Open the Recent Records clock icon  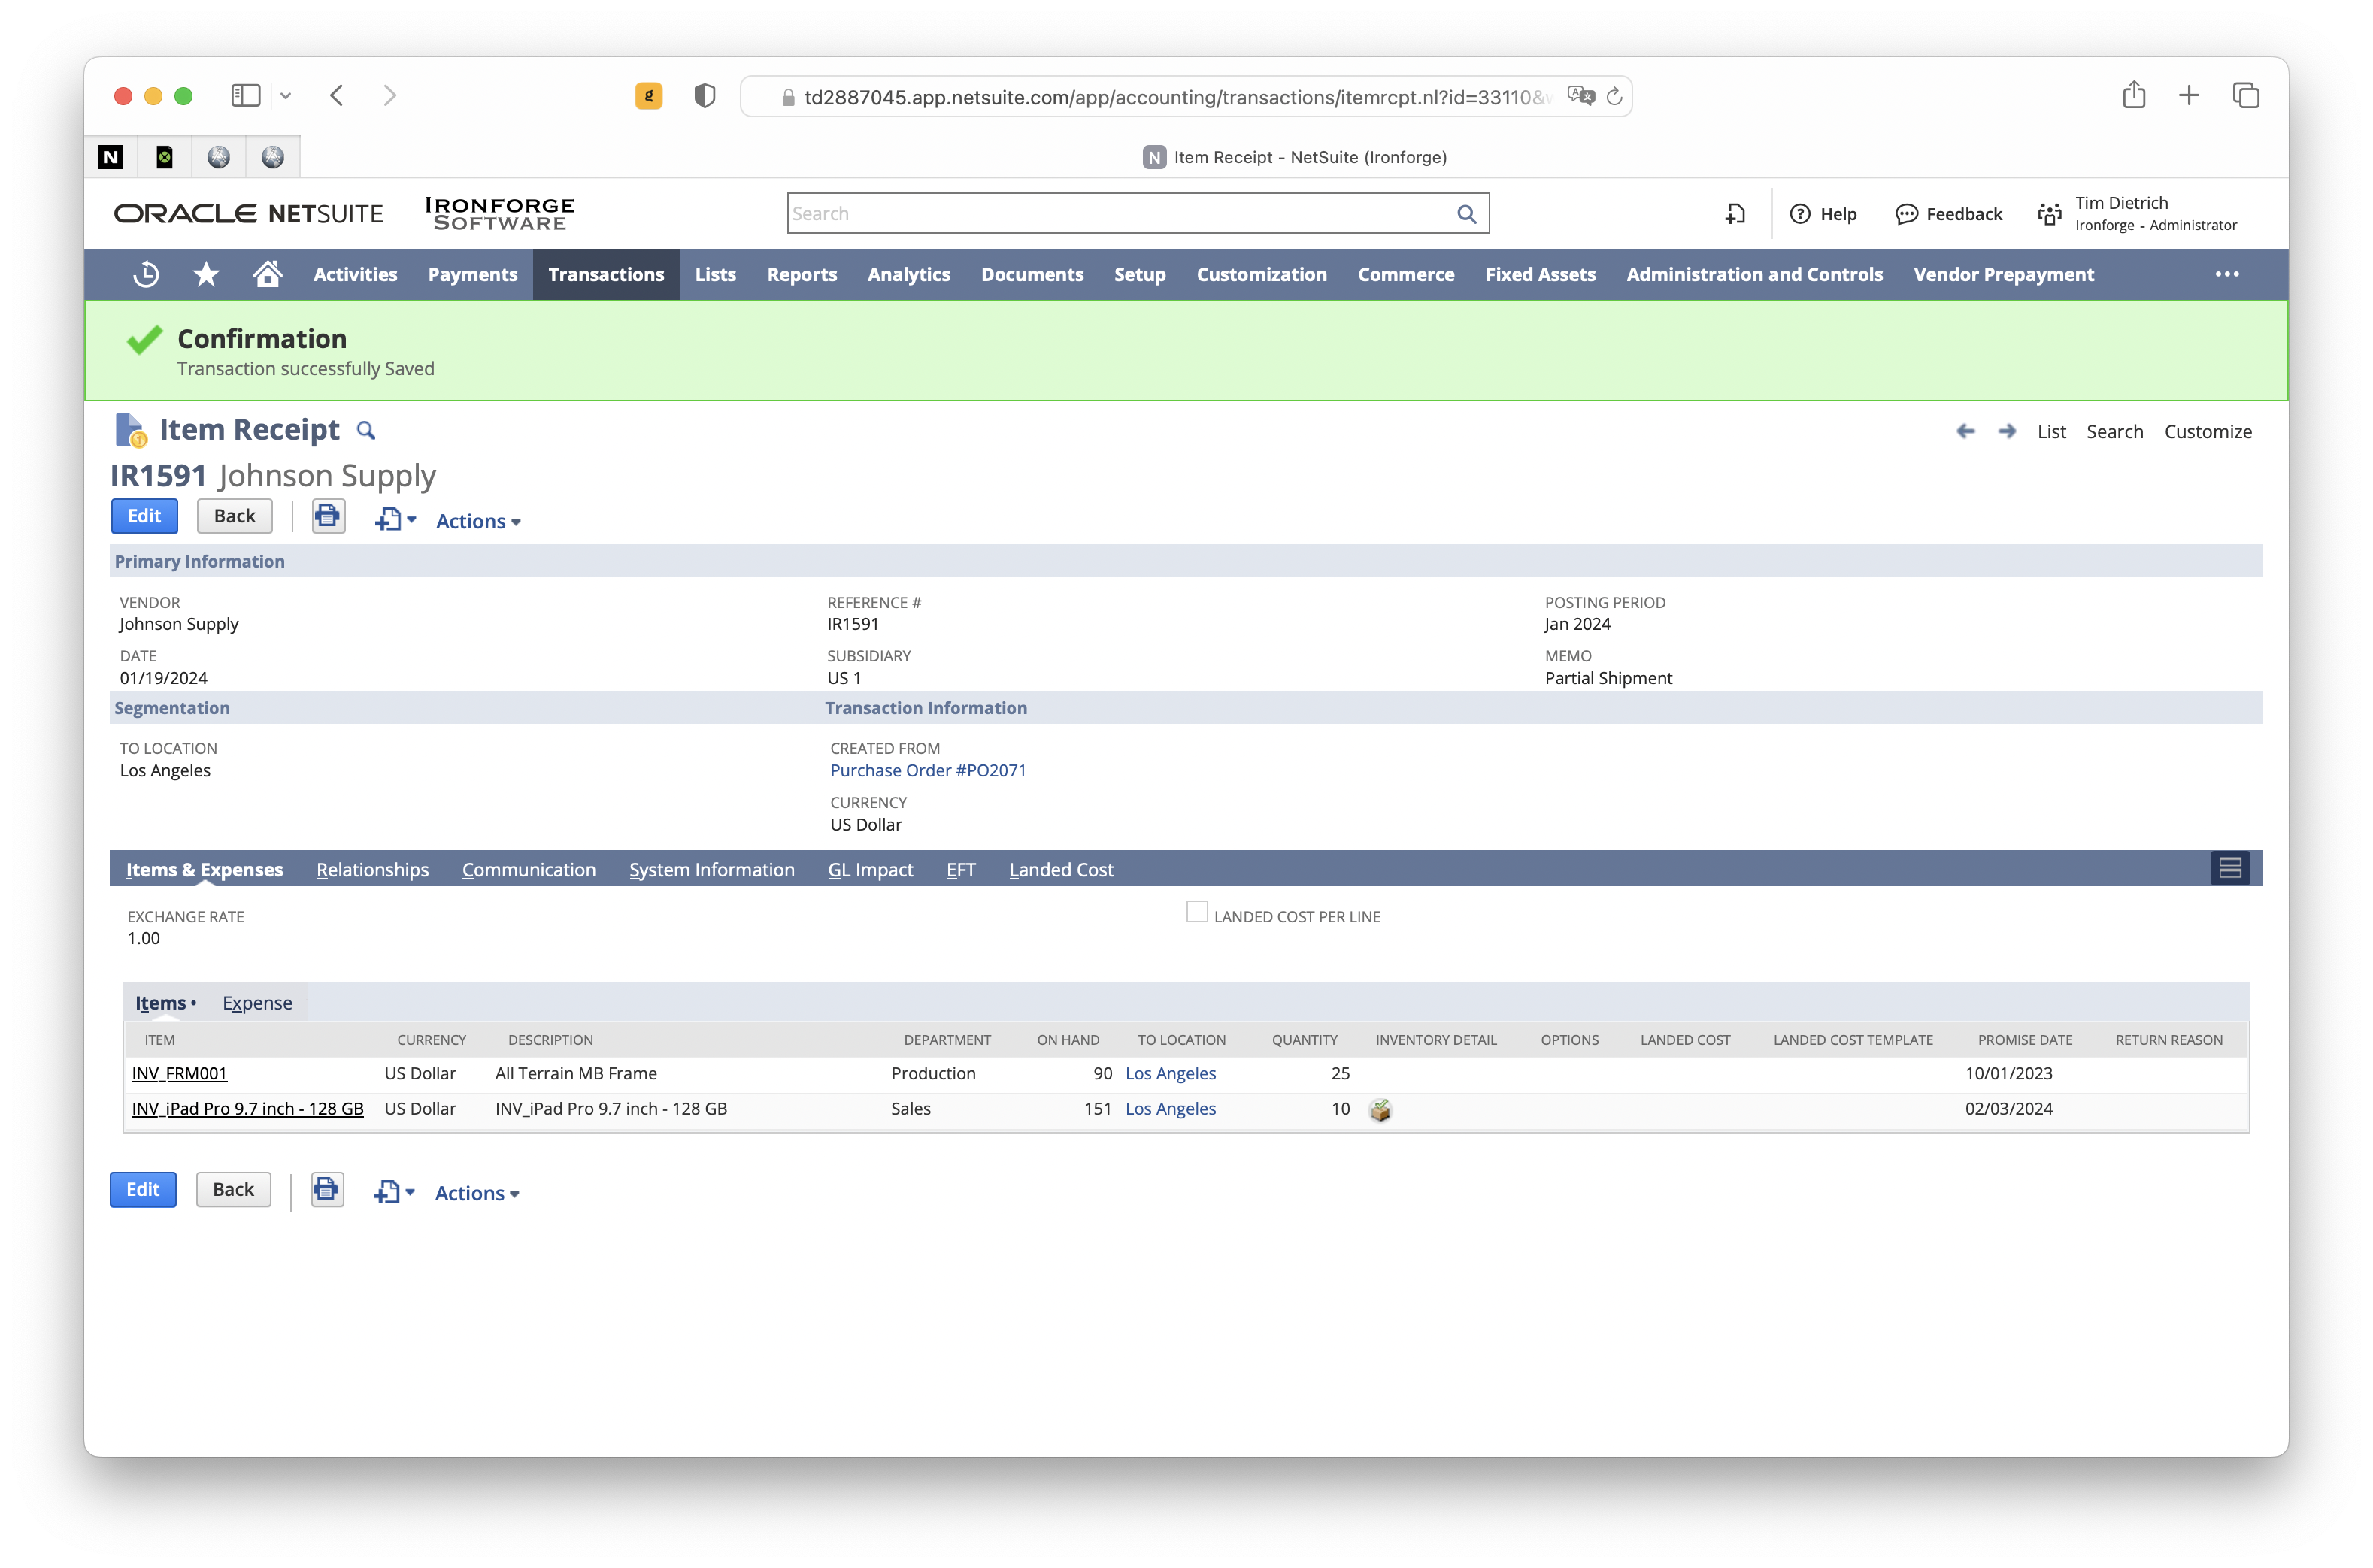click(146, 274)
